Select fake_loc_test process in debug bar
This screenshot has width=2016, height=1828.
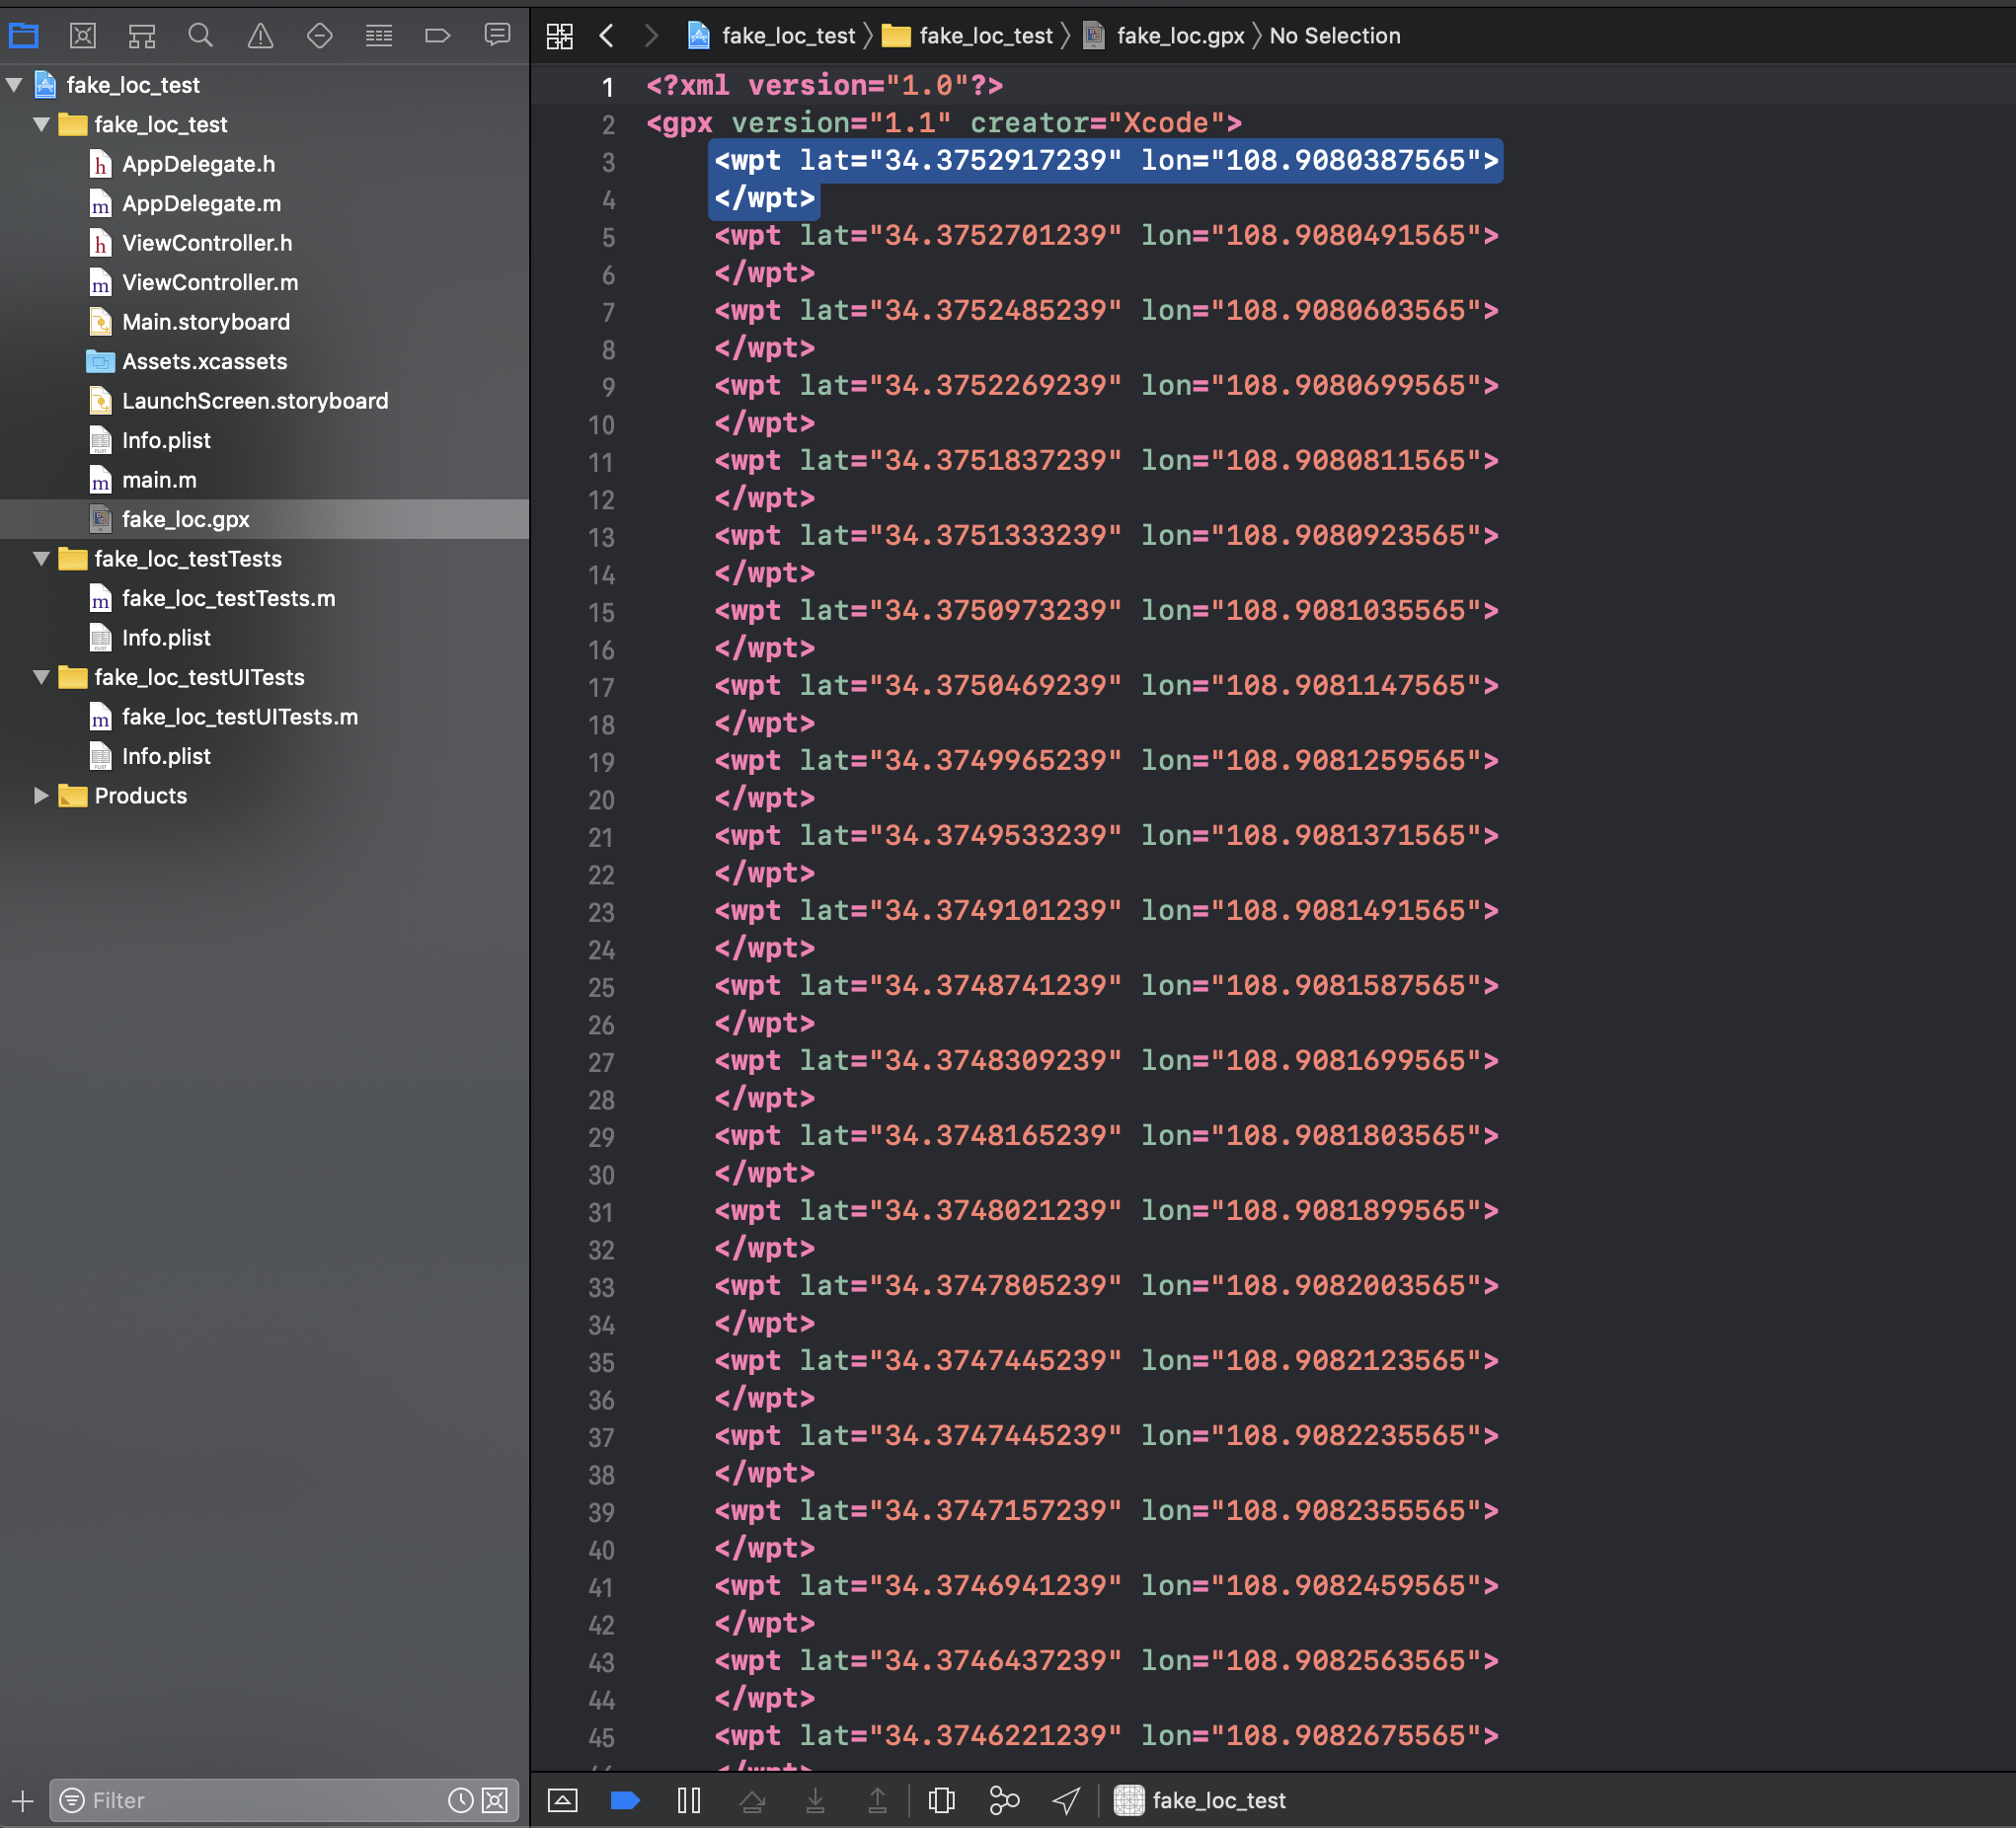(x=1200, y=1800)
